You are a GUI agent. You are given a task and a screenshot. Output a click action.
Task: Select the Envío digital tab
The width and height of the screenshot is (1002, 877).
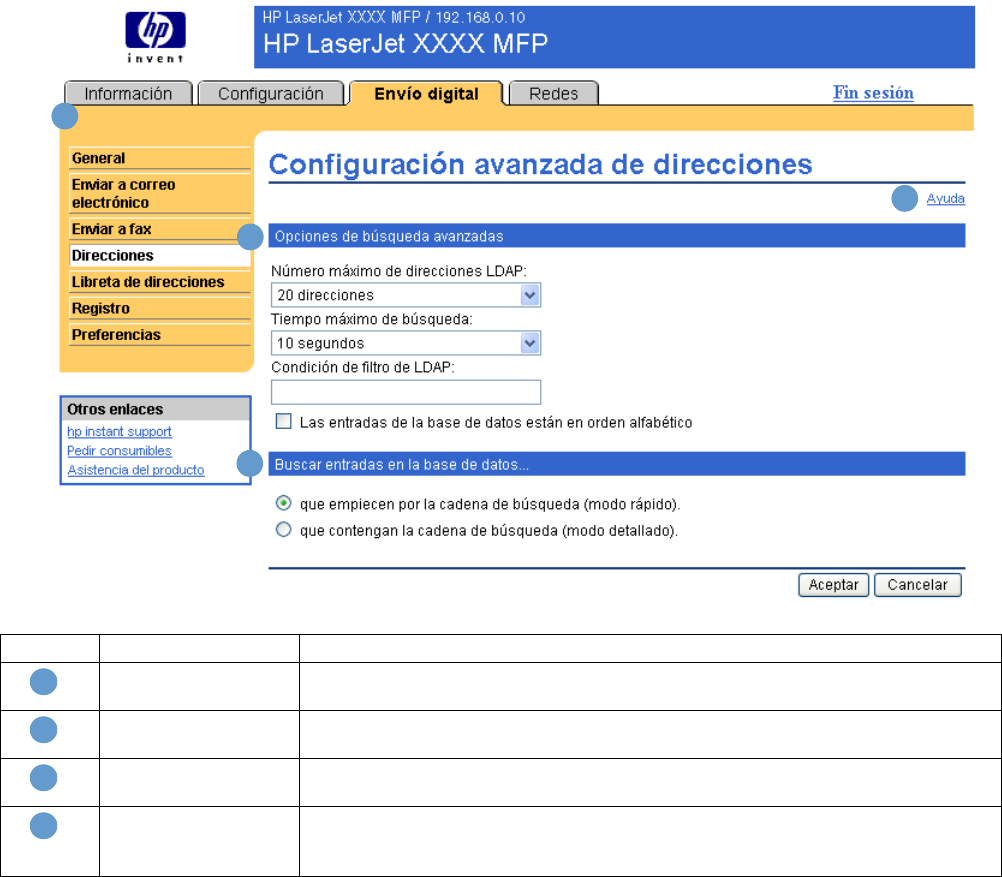pyautogui.click(x=426, y=93)
